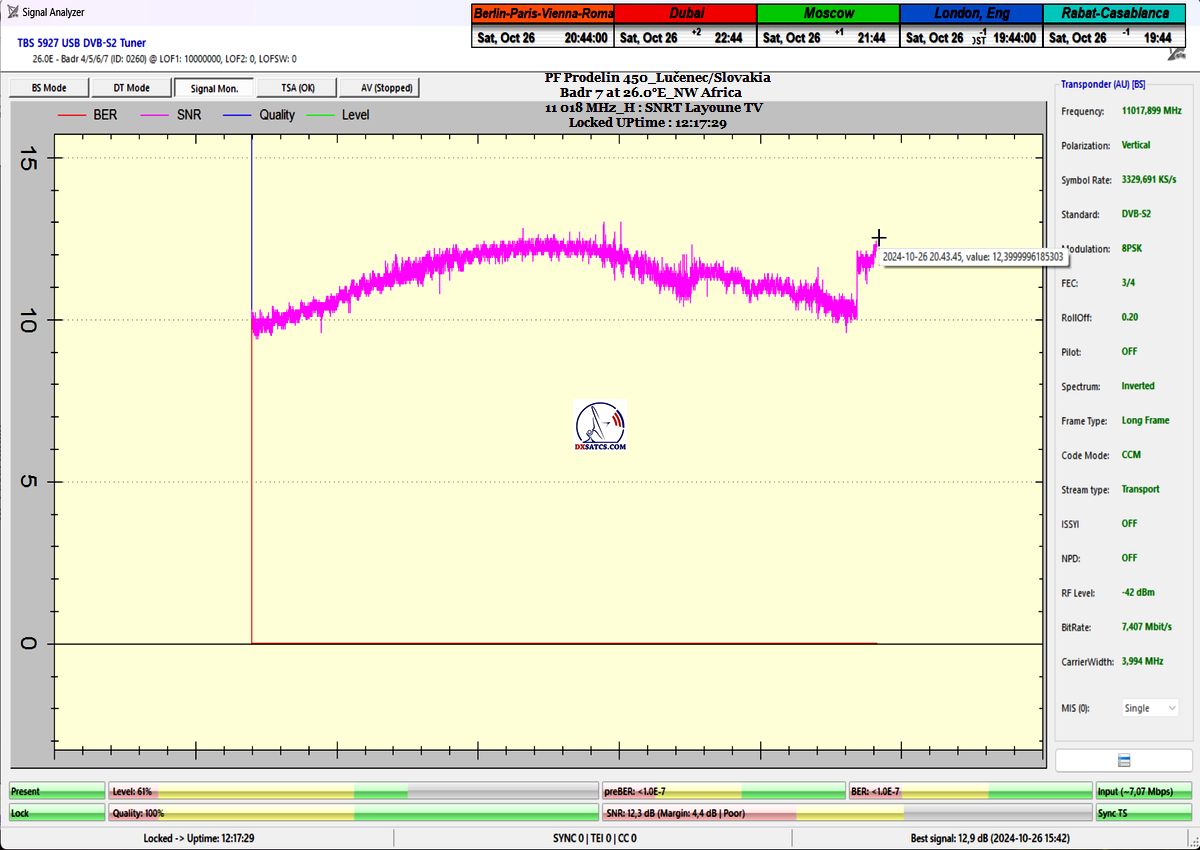Click the red BER legend line
Image resolution: width=1200 pixels, height=850 pixels.
(71, 115)
